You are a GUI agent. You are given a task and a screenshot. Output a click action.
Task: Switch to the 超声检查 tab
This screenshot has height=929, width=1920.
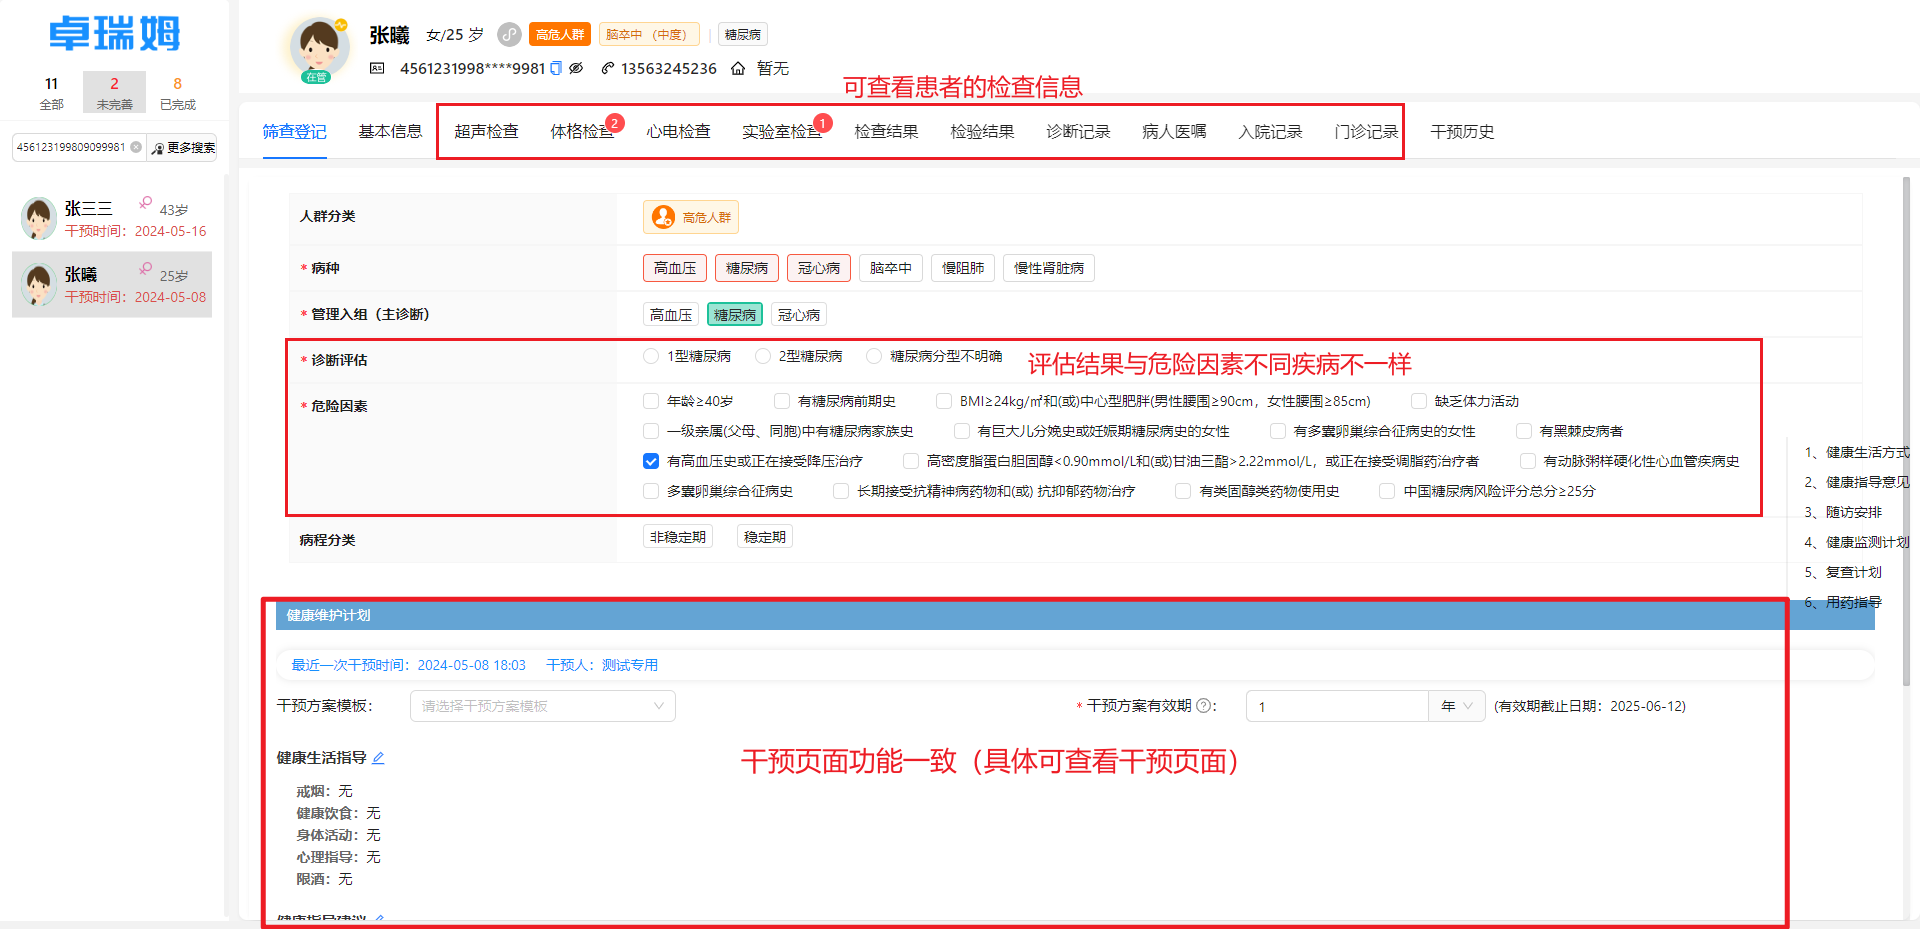[487, 130]
